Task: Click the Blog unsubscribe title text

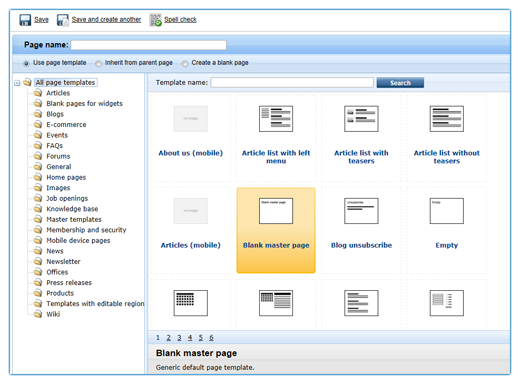Action: [x=361, y=245]
